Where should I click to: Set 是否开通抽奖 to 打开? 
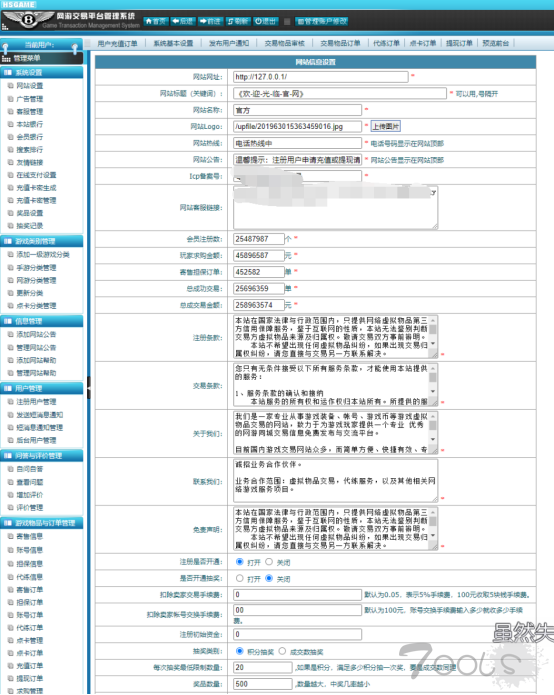240,578
